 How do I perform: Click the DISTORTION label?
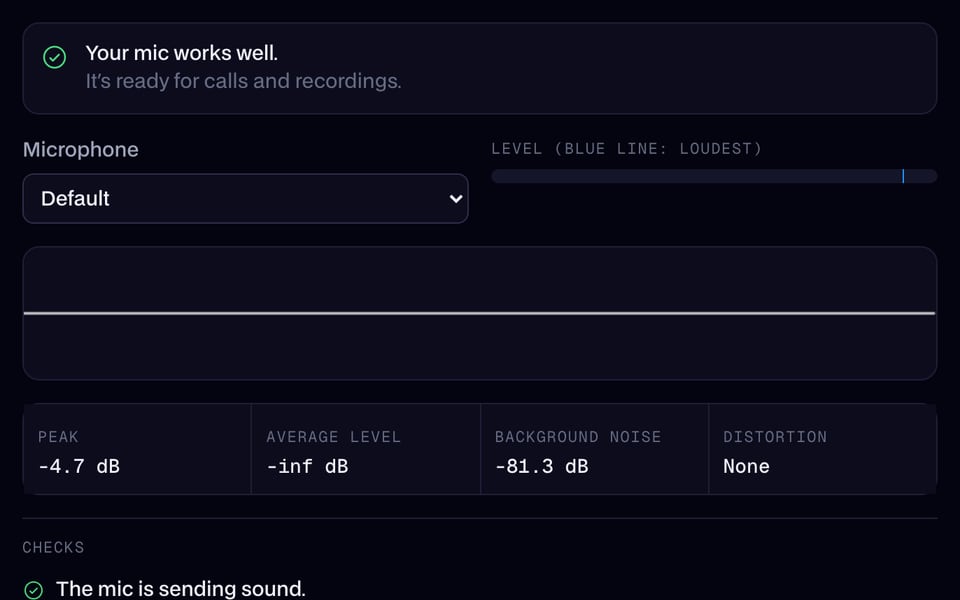point(775,437)
